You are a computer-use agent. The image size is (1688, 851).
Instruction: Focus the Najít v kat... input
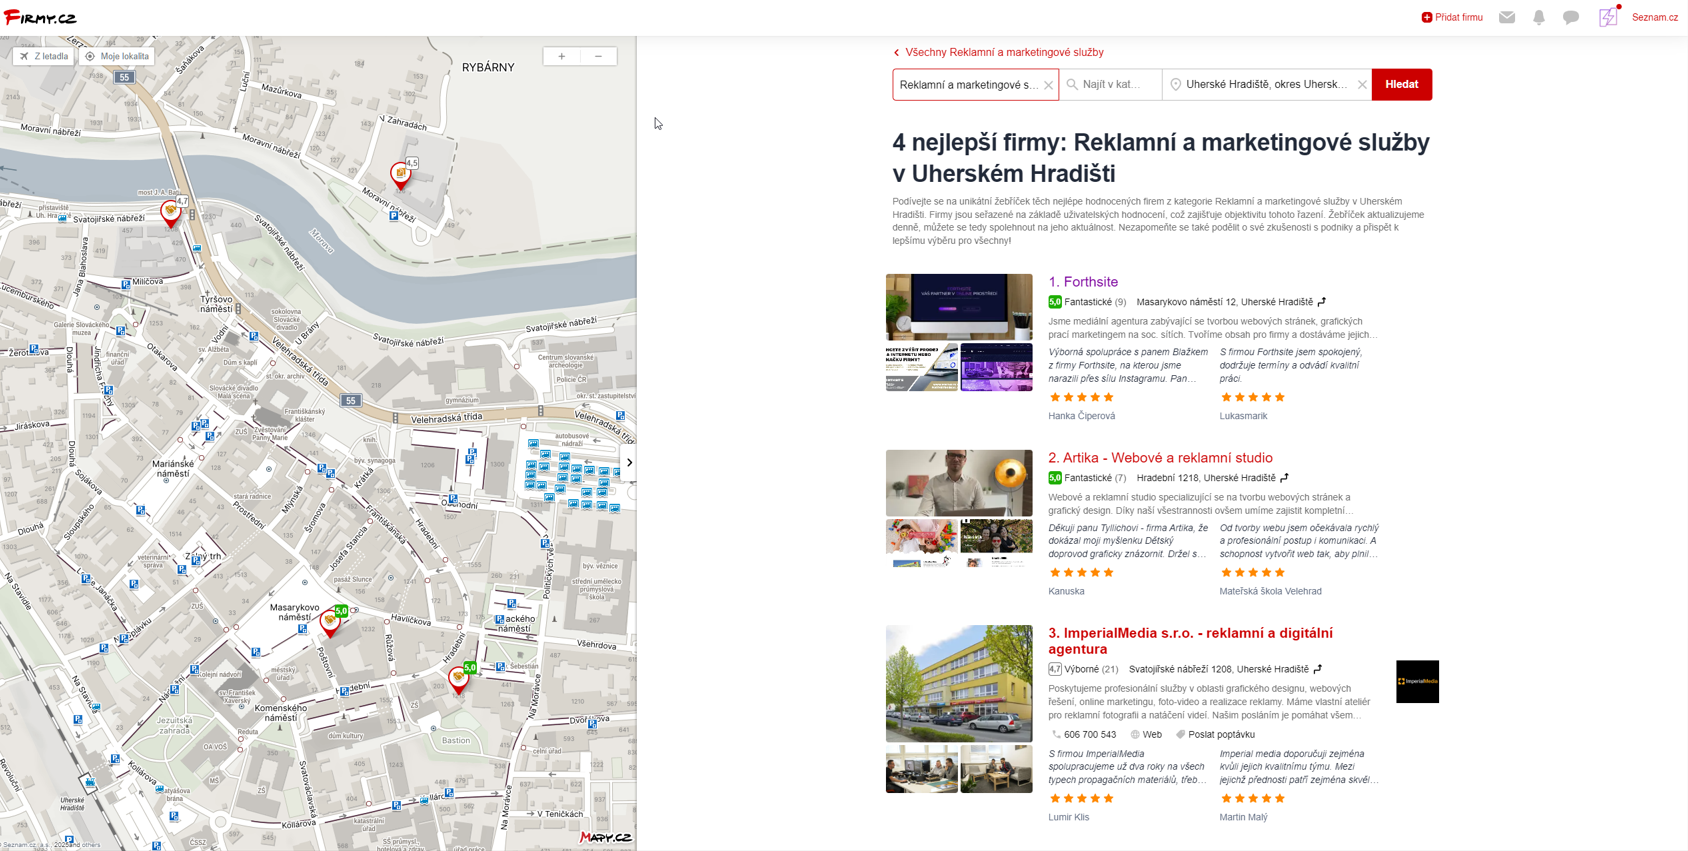[1111, 85]
